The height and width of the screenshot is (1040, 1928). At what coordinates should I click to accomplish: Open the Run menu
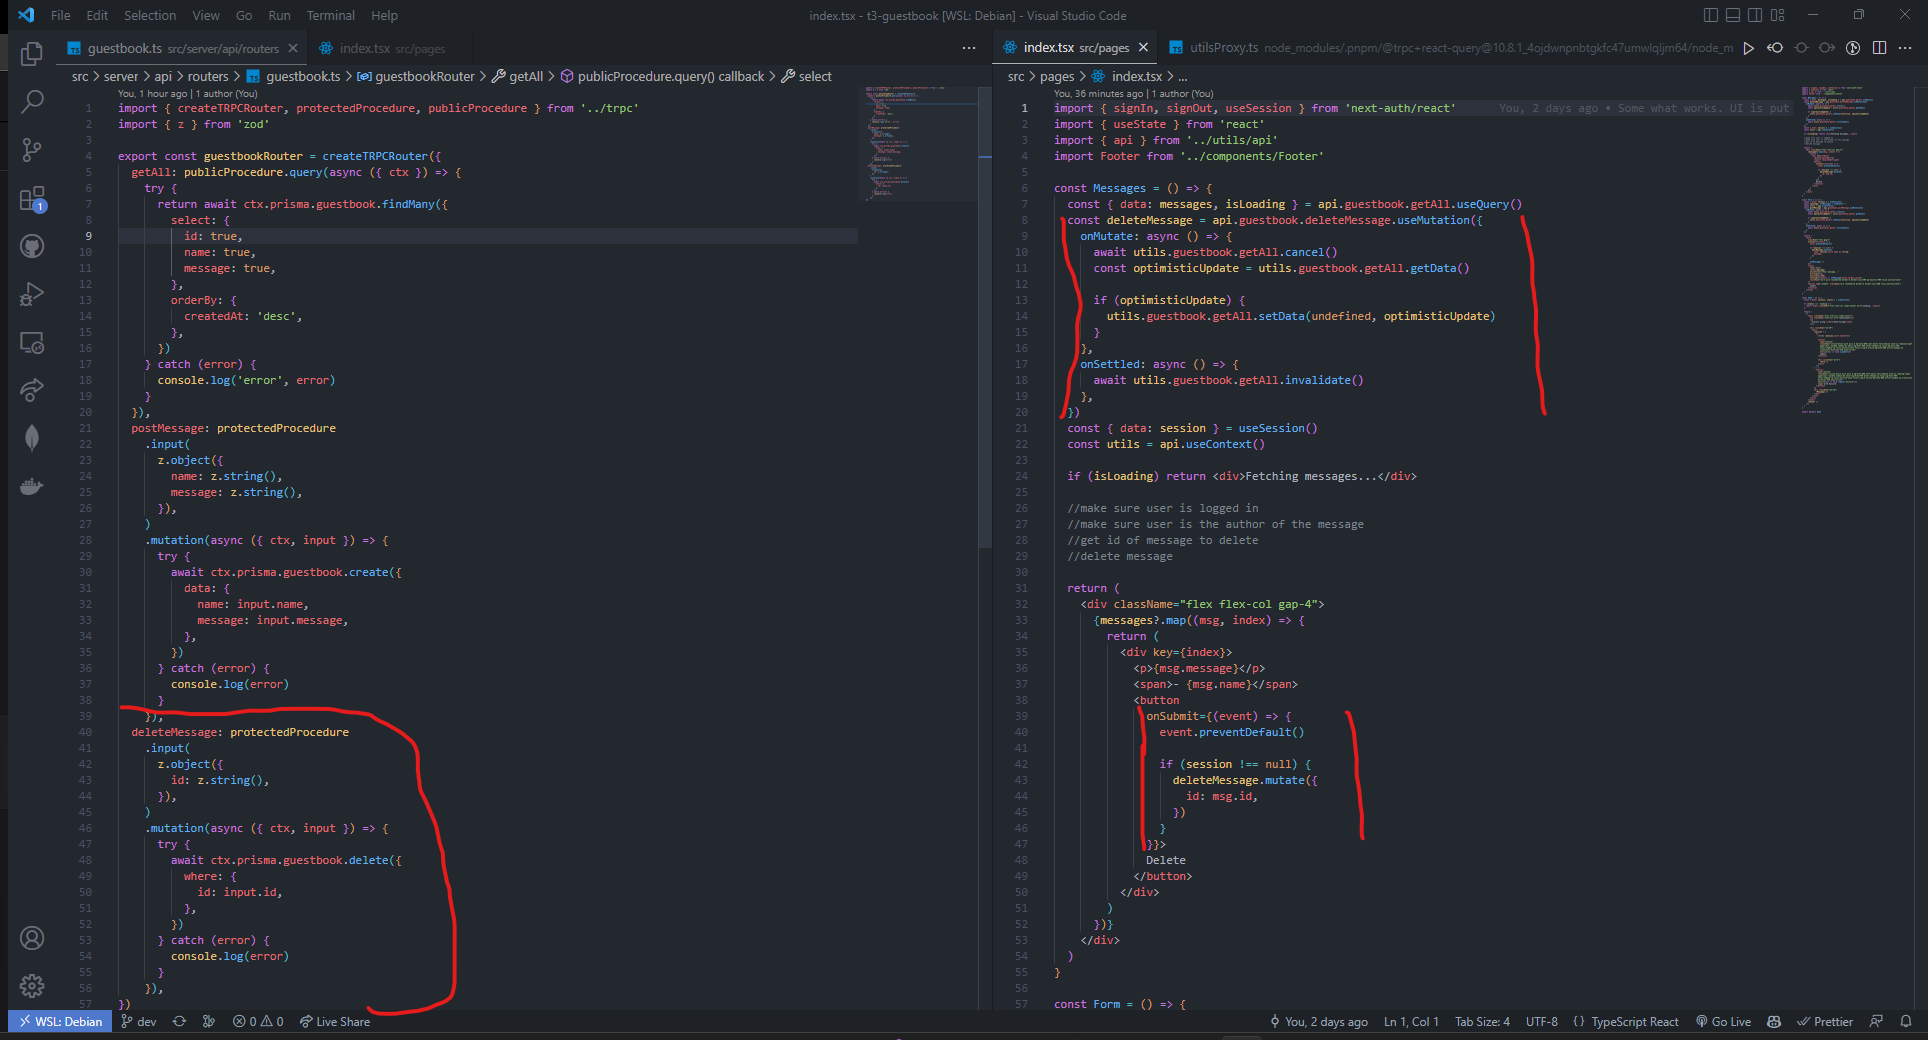point(280,15)
